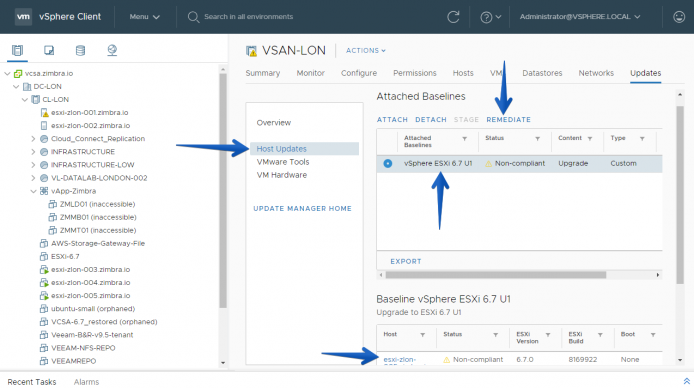Expand the Recent Tasks panel double-chevron
Screen dimensions: 694x388
[x=686, y=381]
